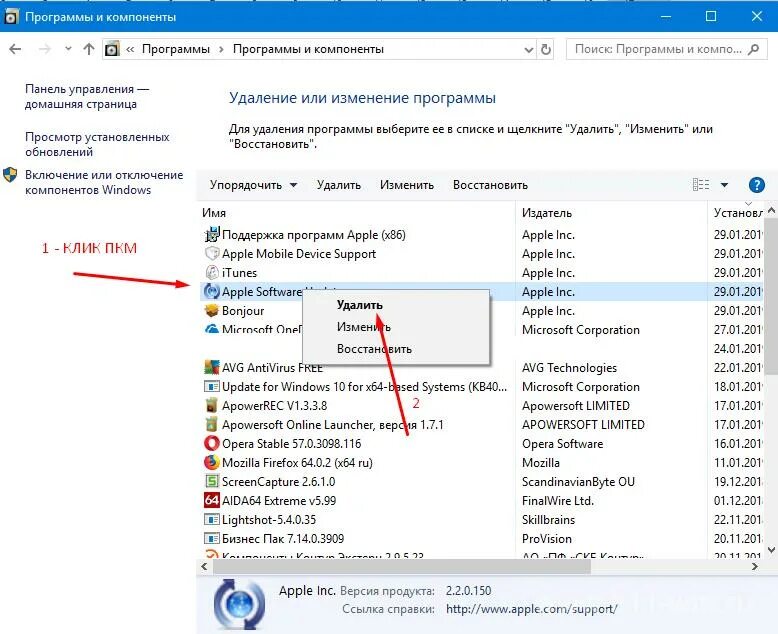This screenshot has width=778, height=634.
Task: Select the AVG AntiVirus FREE icon
Action: (x=212, y=368)
